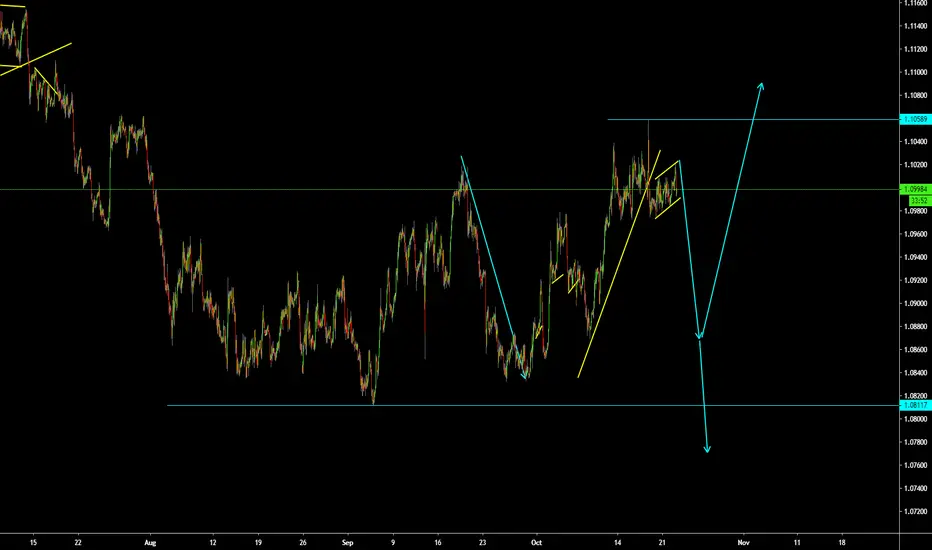Image resolution: width=932 pixels, height=550 pixels.
Task: Click the 1.10800 price axis value
Action: [x=915, y=95]
